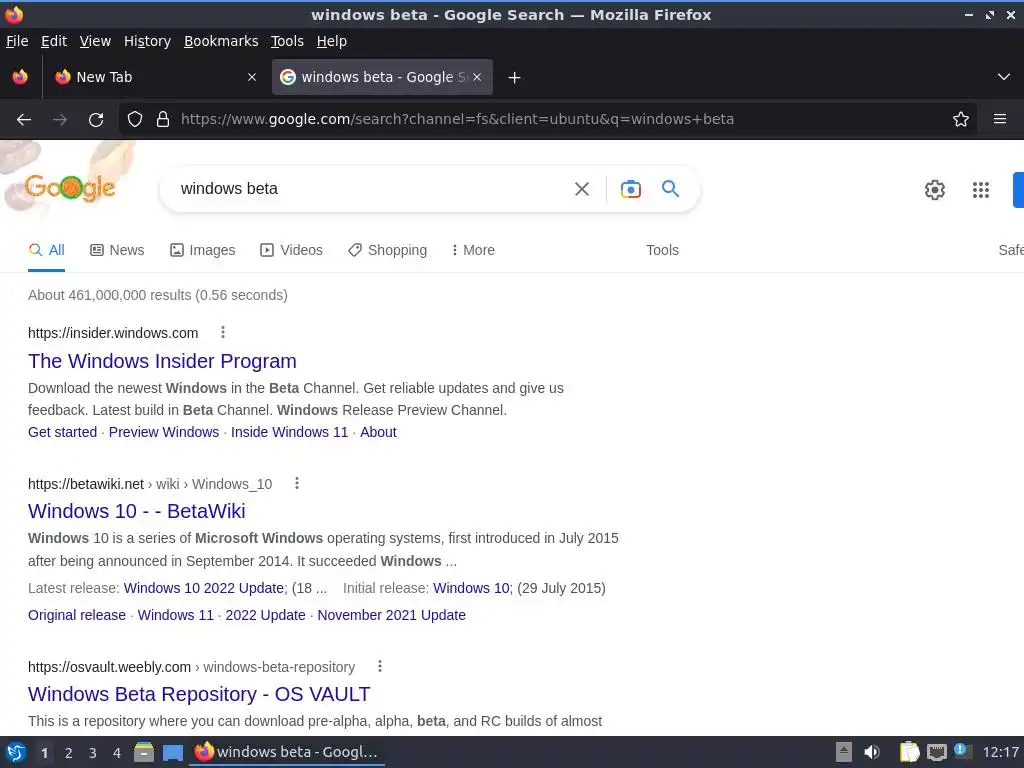Show site security info via padlock icon

click(163, 119)
